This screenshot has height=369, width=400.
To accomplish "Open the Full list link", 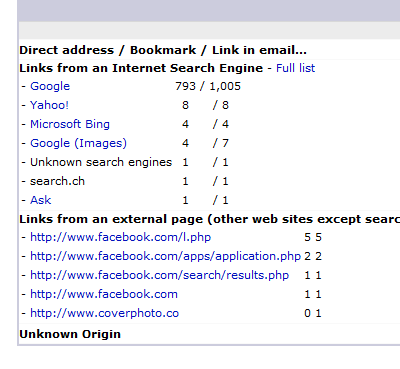I will tap(295, 68).
